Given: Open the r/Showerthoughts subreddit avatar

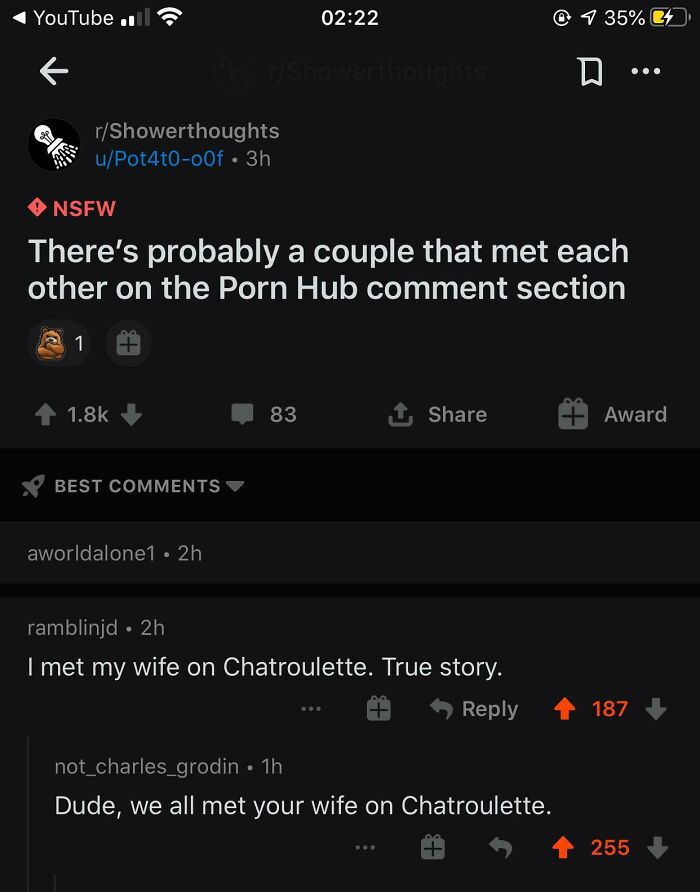Looking at the screenshot, I should click(53, 145).
